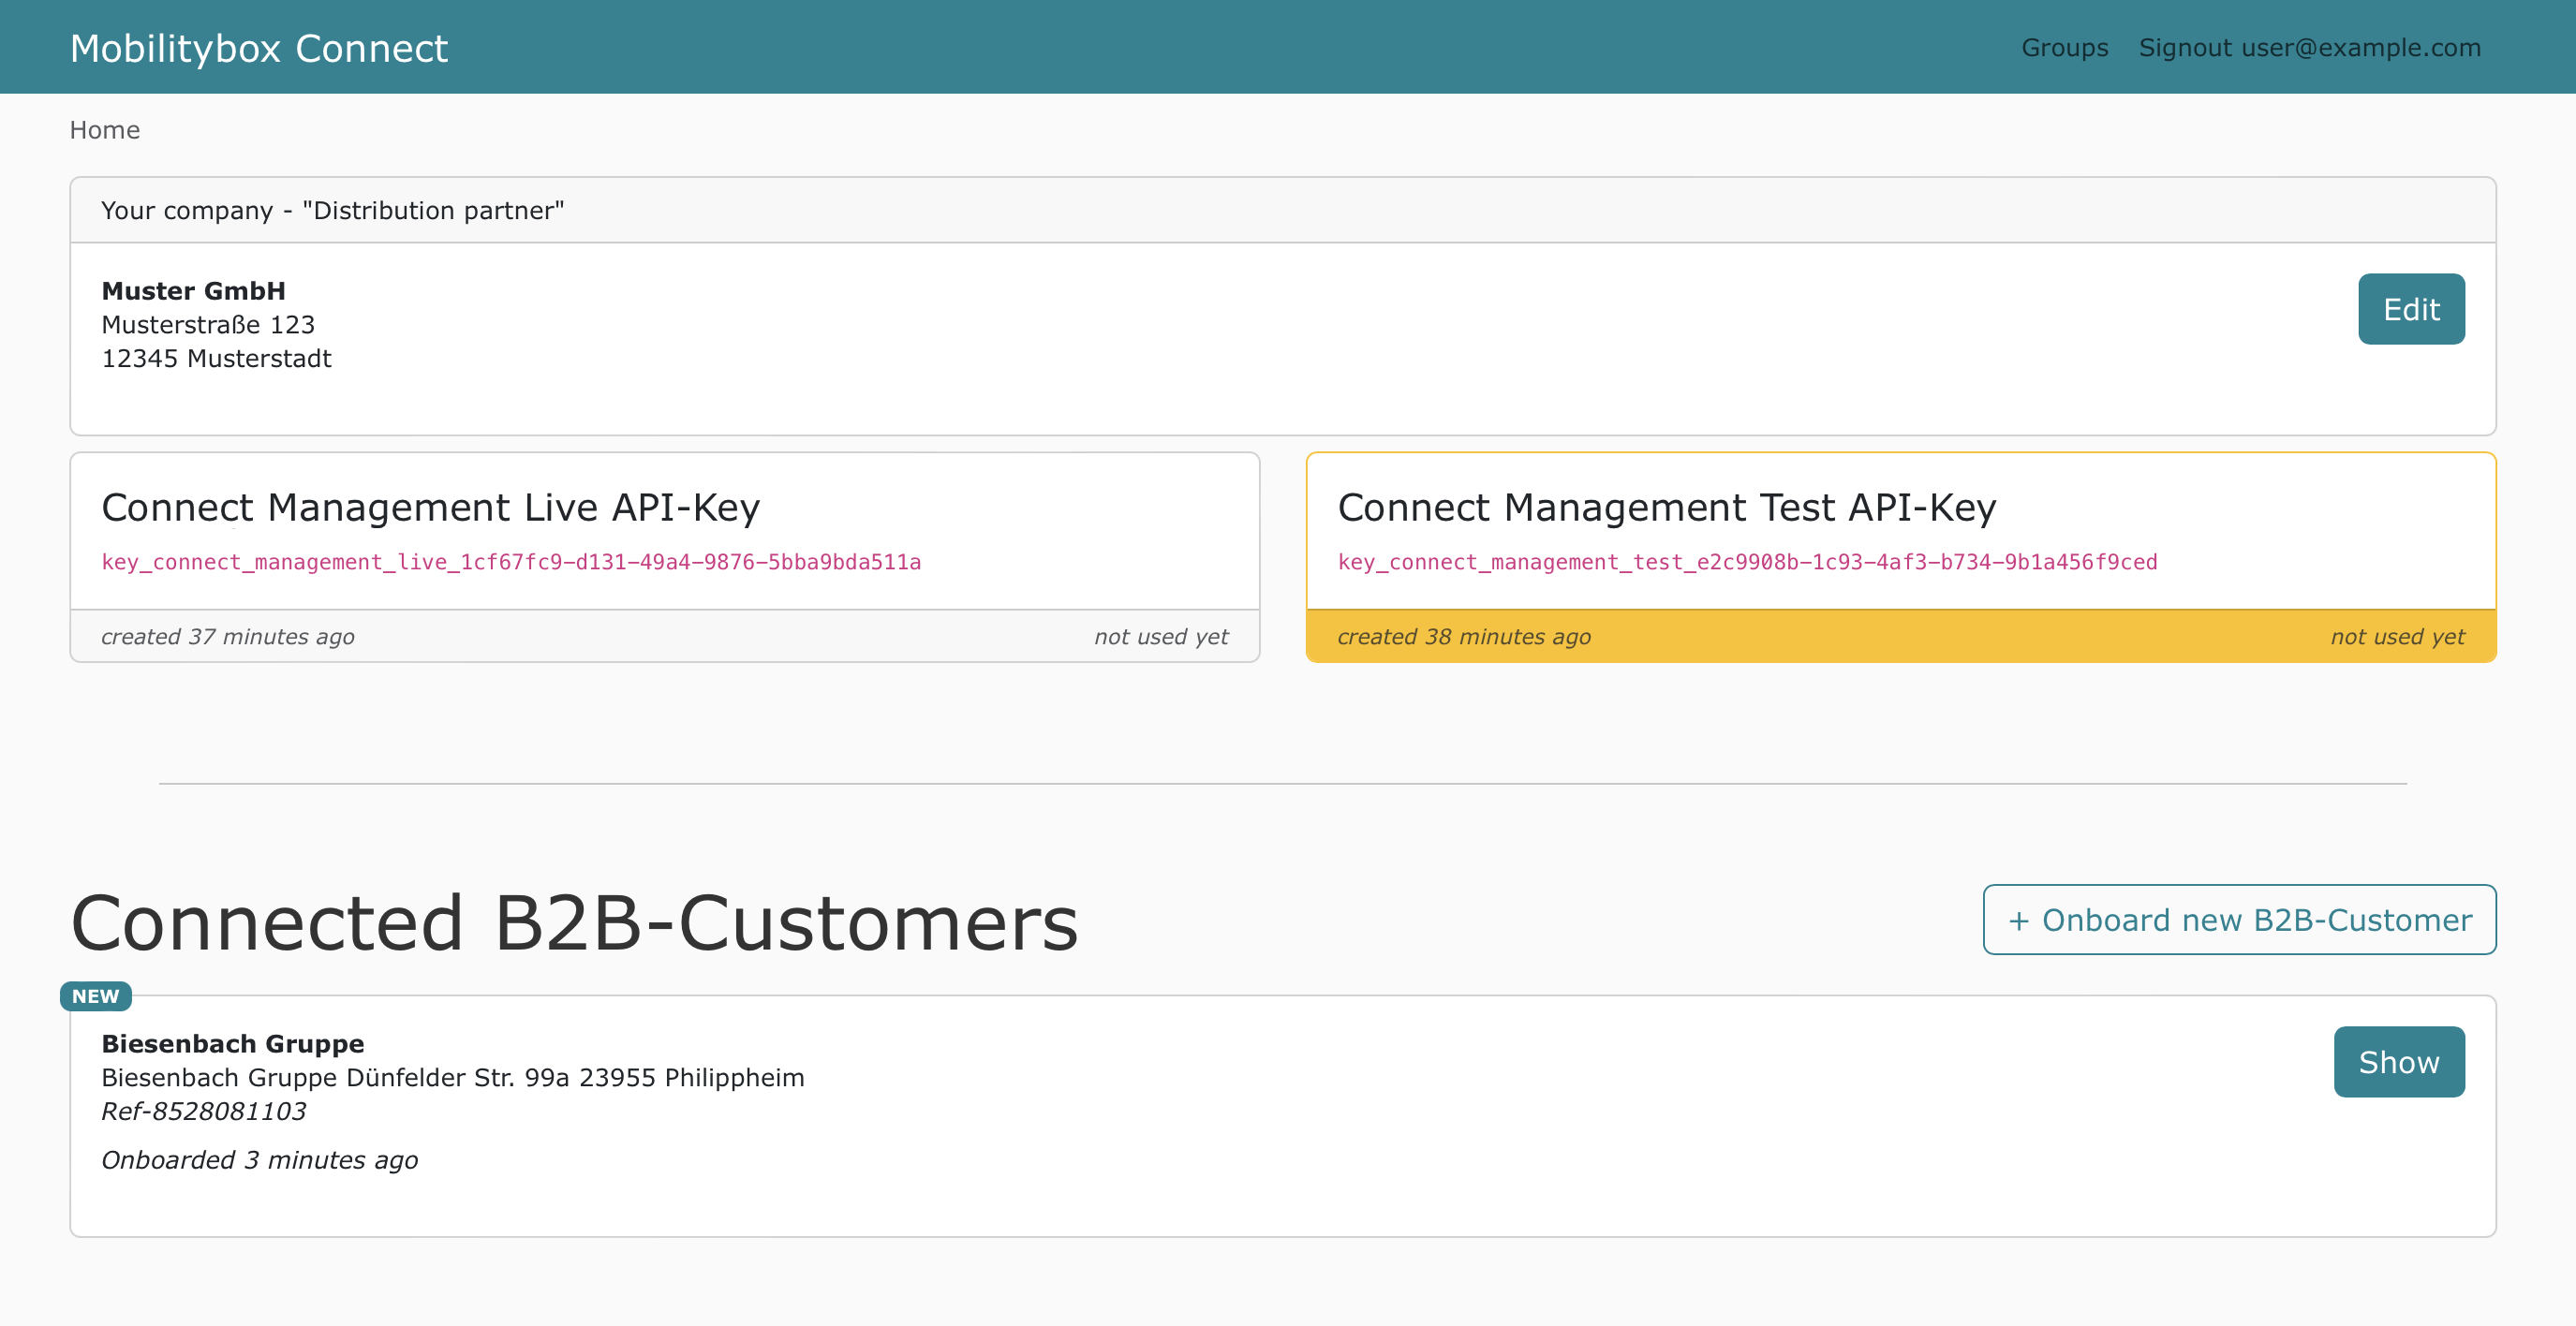Click the Connected B2B-Customers heading
The width and height of the screenshot is (2576, 1326).
pyautogui.click(x=575, y=923)
